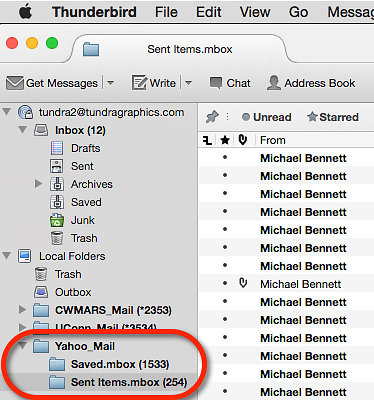Collapse the Yahoo_Mail folder

coord(23,346)
